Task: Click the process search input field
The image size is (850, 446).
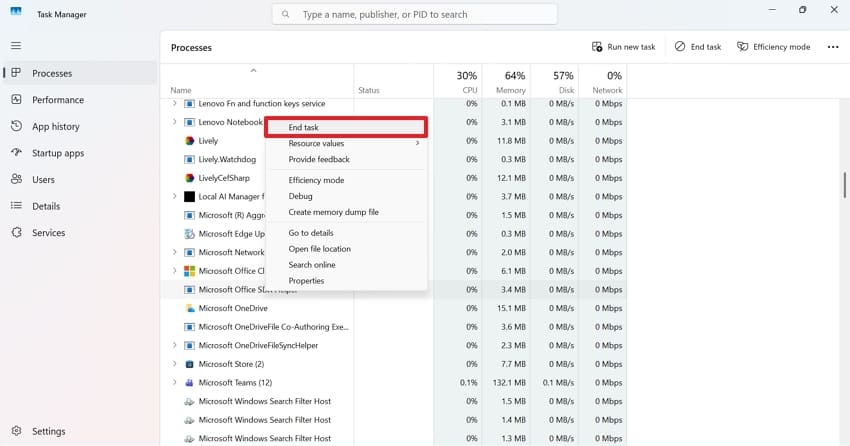Action: click(415, 14)
